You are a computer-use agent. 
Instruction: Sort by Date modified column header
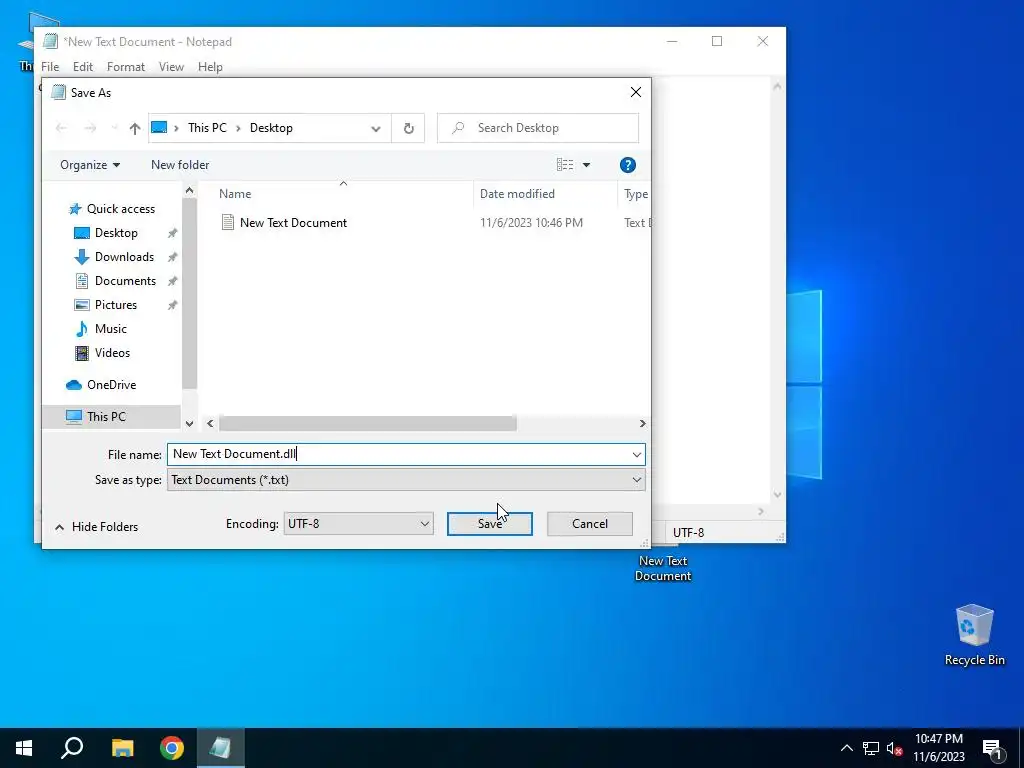point(517,194)
